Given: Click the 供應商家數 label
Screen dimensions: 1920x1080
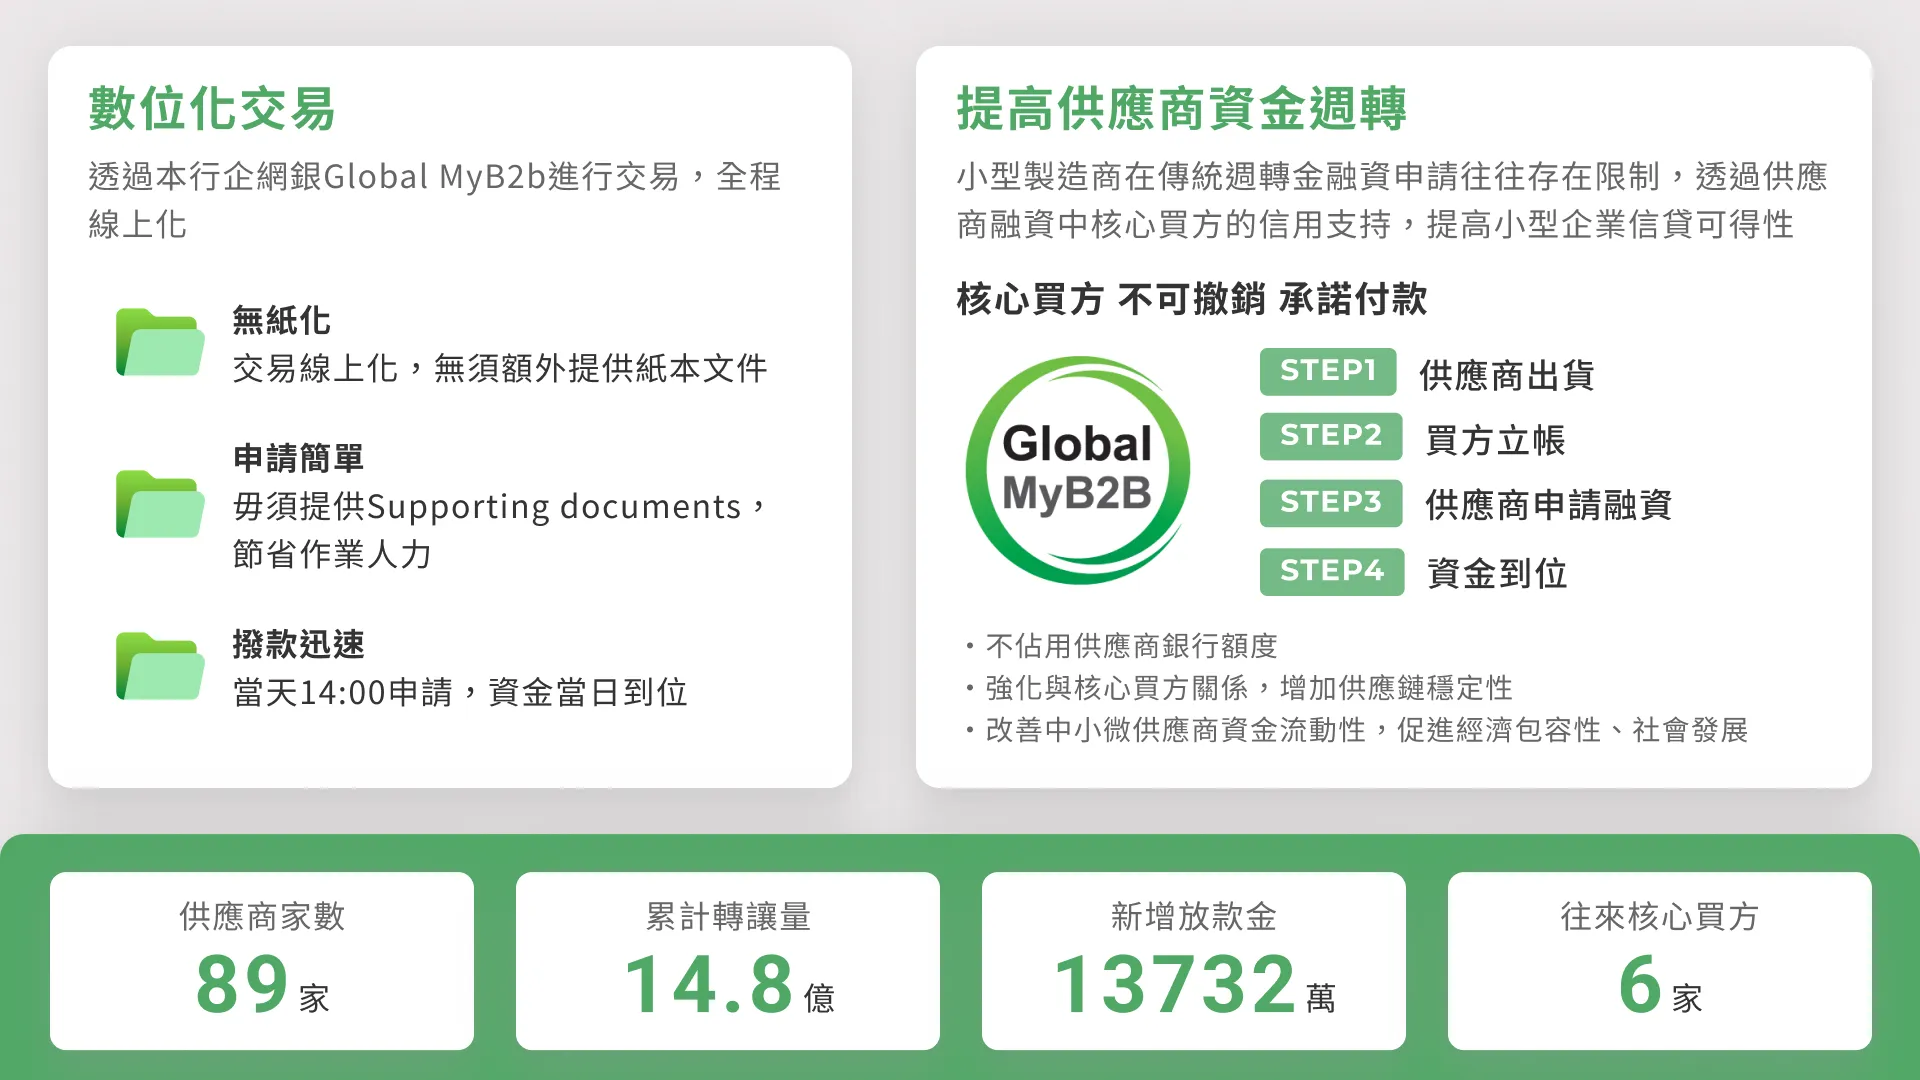Looking at the screenshot, I should [262, 917].
